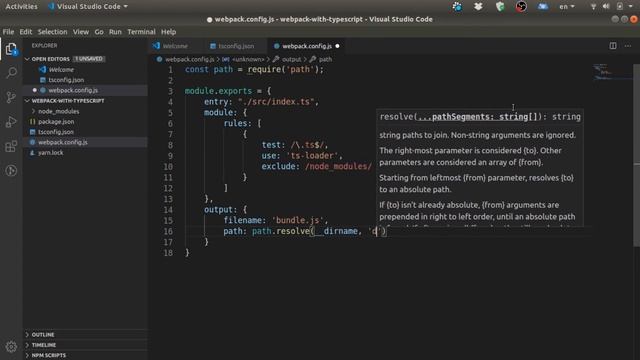Place cursor on 'bundle.js' filename string
This screenshot has width=640, height=360.
pyautogui.click(x=298, y=220)
